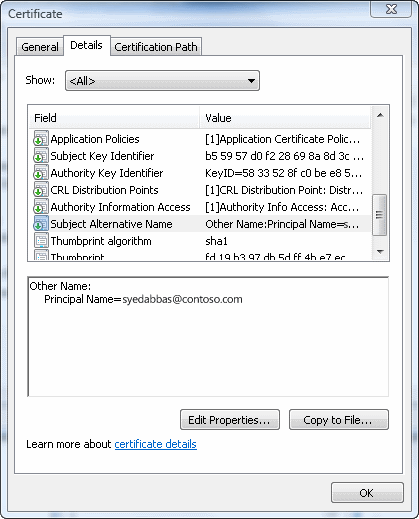The width and height of the screenshot is (419, 519).
Task: Click the Value column header
Action: pos(285,118)
